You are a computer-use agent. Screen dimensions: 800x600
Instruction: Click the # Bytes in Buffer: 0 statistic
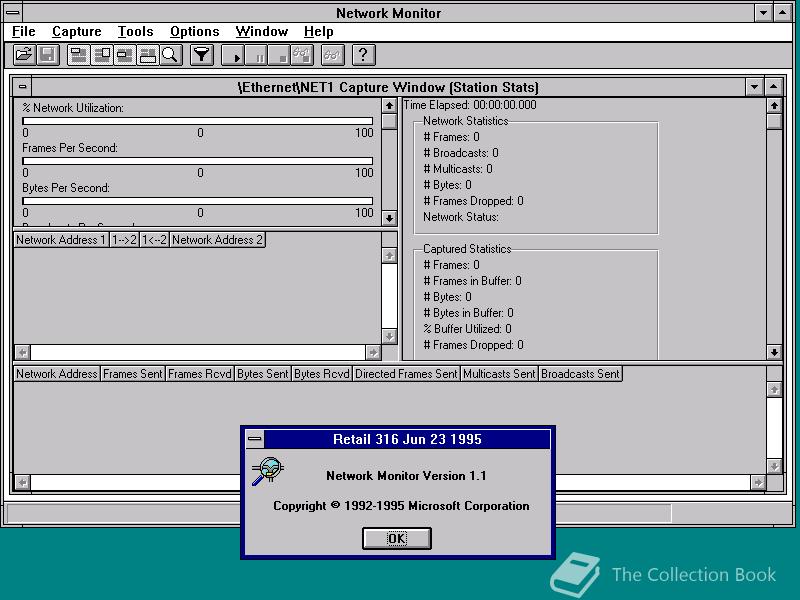(468, 313)
